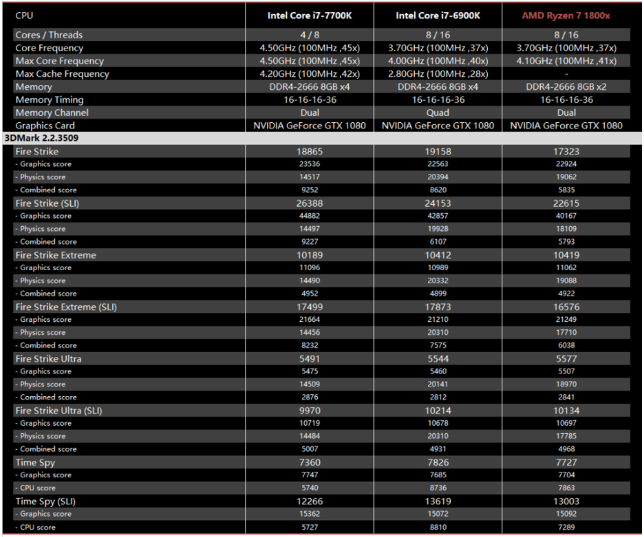Click the Fire Strike (SLI) row label
This screenshot has width=644, height=537.
[x=47, y=203]
